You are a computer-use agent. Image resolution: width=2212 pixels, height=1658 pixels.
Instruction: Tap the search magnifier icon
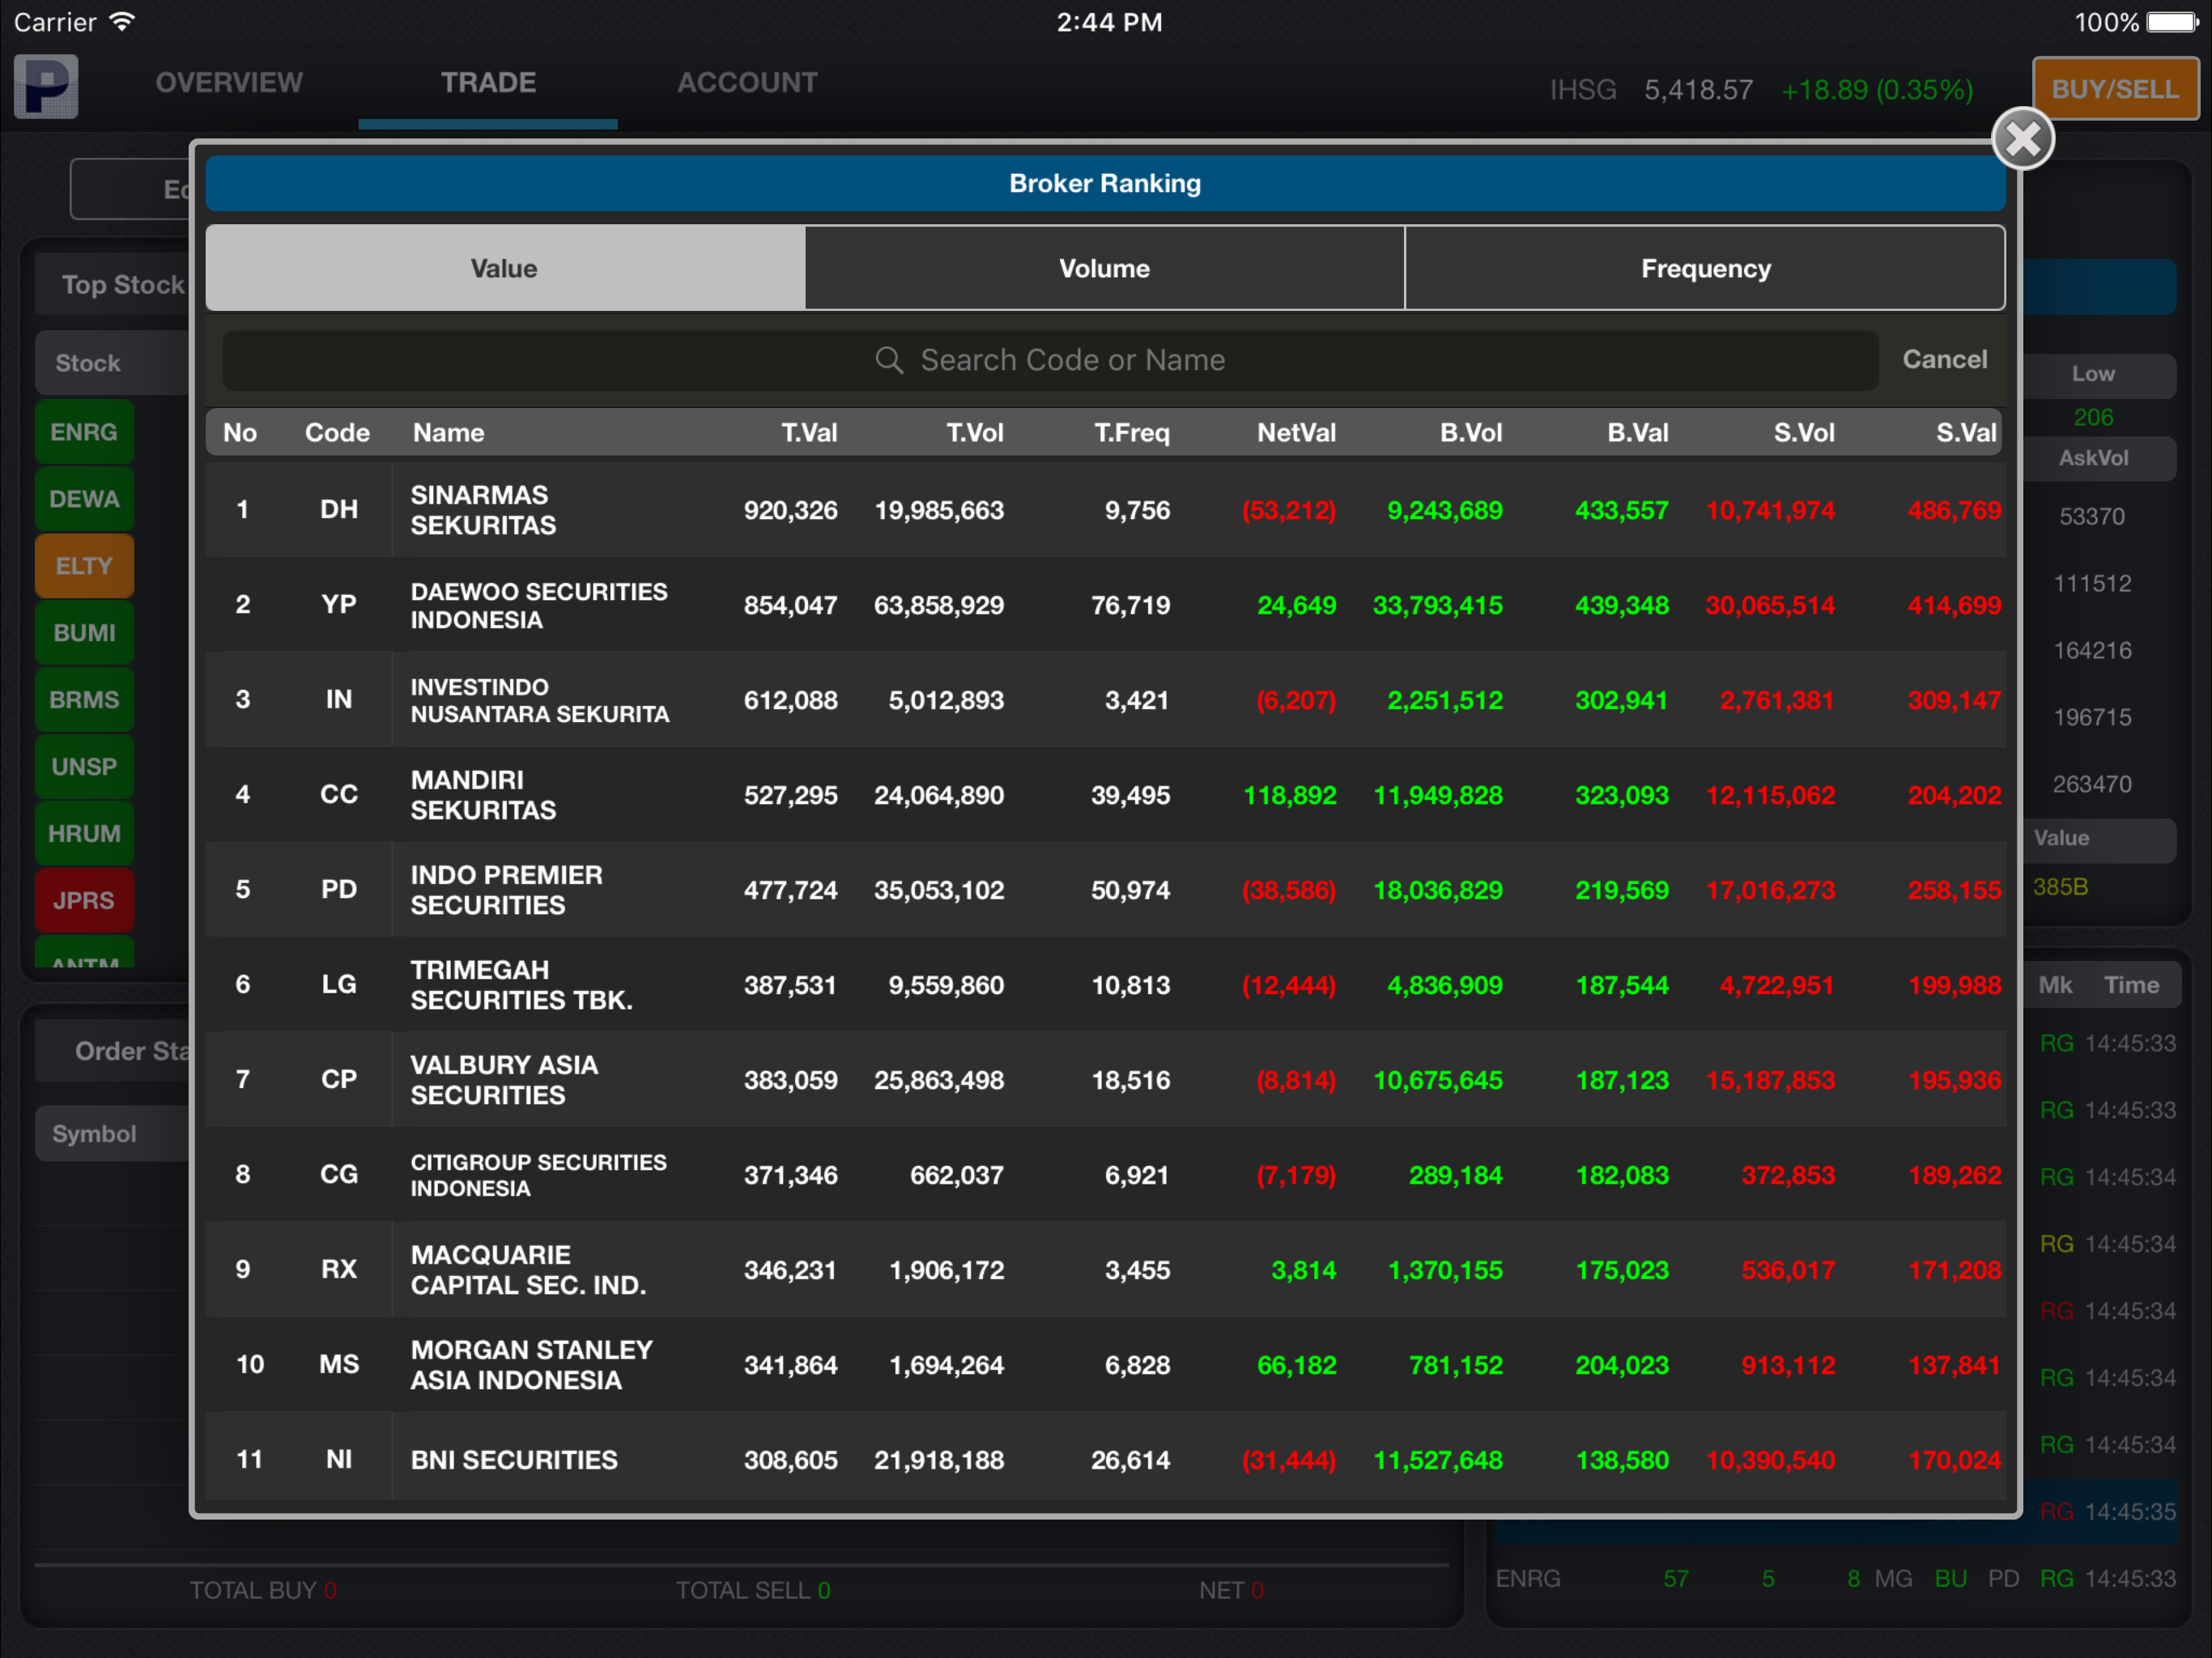click(x=888, y=360)
